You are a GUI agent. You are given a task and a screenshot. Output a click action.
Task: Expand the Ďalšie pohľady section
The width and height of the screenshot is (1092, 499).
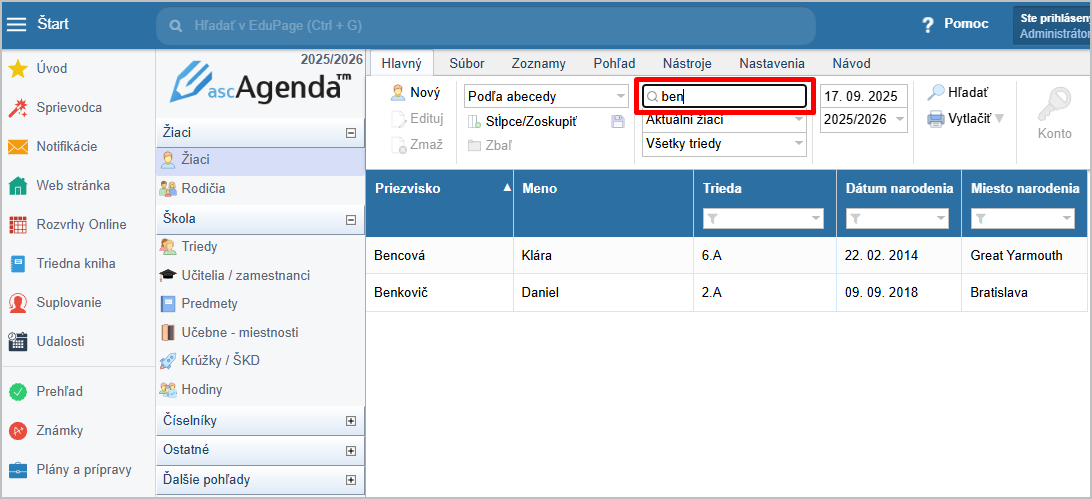click(x=351, y=480)
